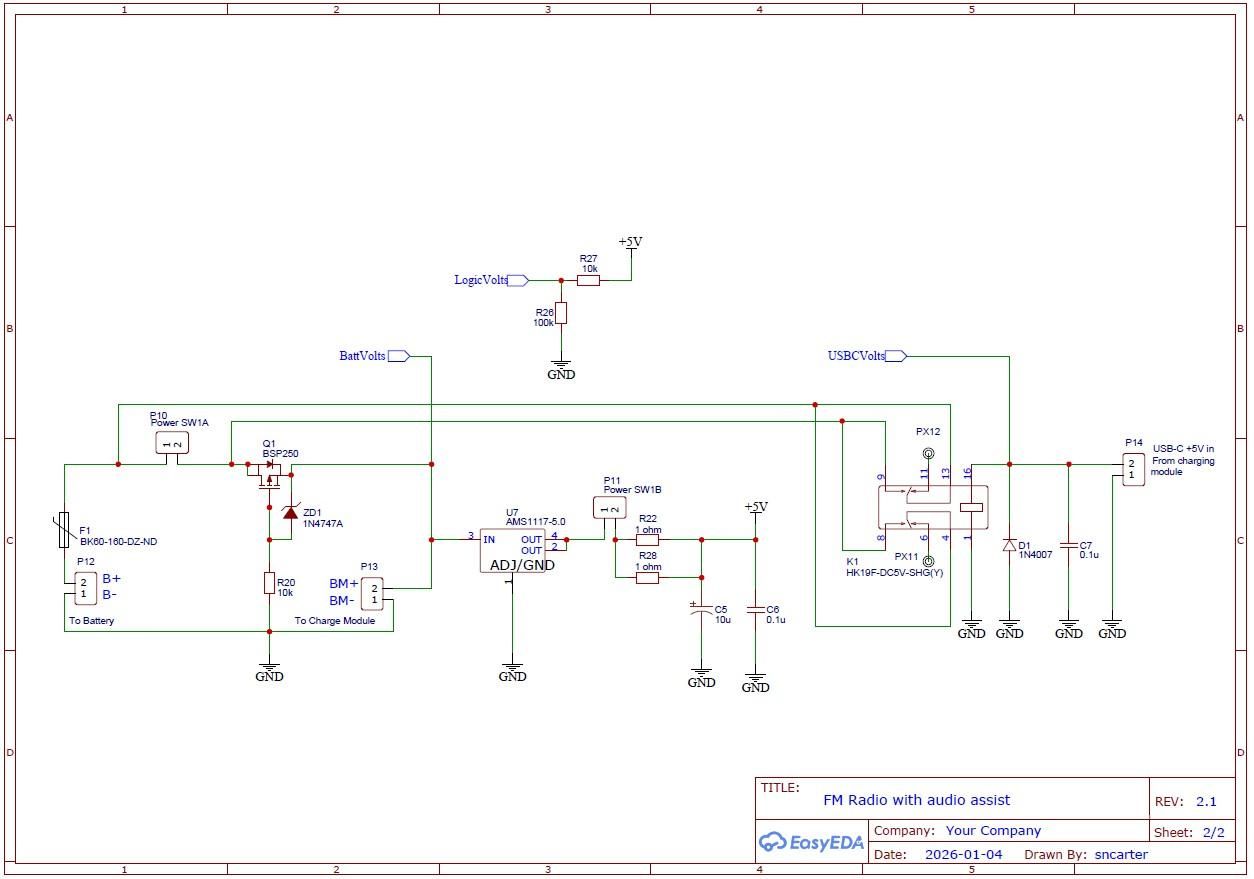This screenshot has width=1254, height=879.
Task: Click the P12 battery connector symbol
Action: pyautogui.click(x=87, y=588)
